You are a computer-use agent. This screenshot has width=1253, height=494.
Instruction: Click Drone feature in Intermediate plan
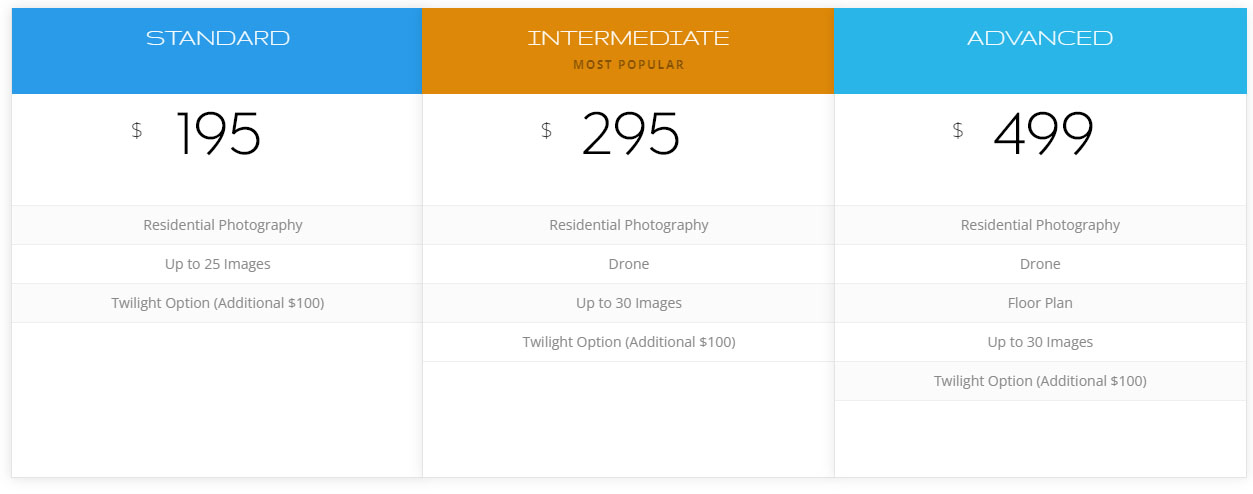628,264
